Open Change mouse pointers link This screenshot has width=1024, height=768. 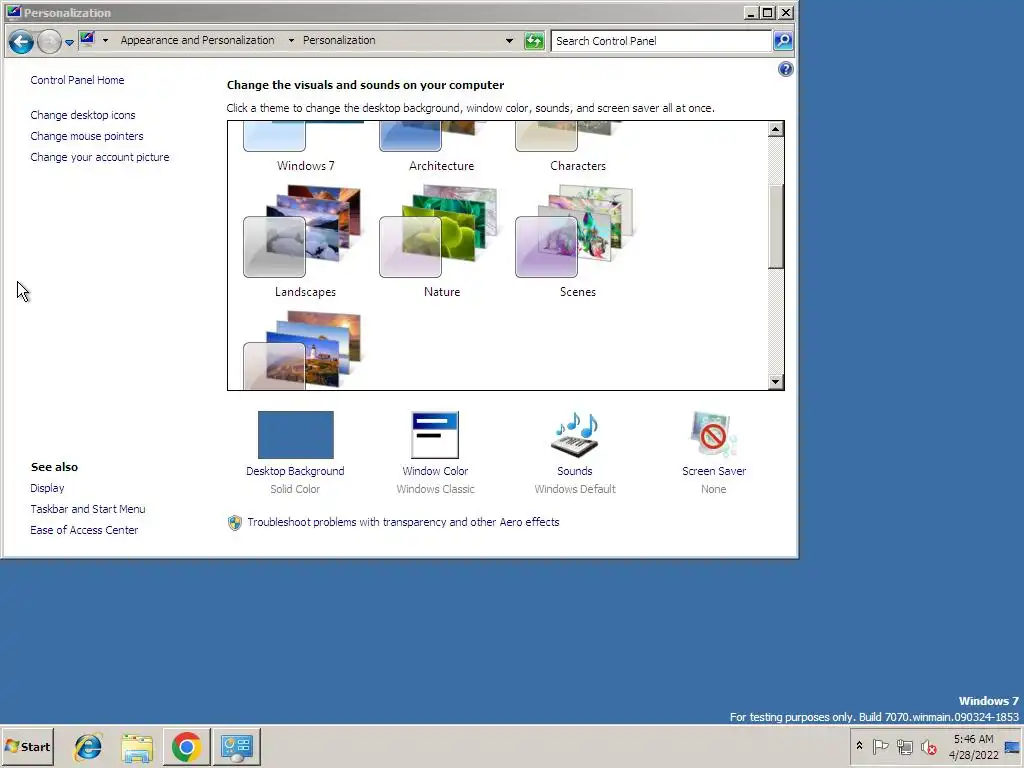pyautogui.click(x=87, y=136)
